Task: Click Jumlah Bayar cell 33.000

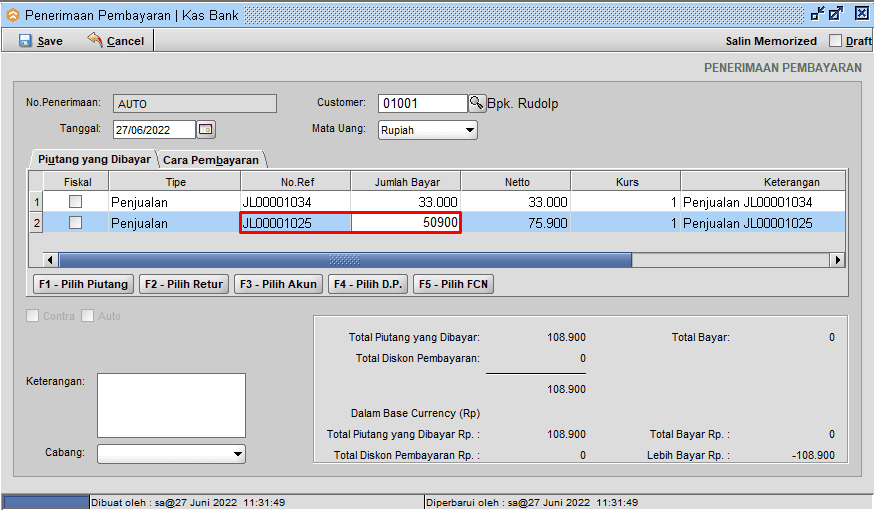Action: pos(406,202)
